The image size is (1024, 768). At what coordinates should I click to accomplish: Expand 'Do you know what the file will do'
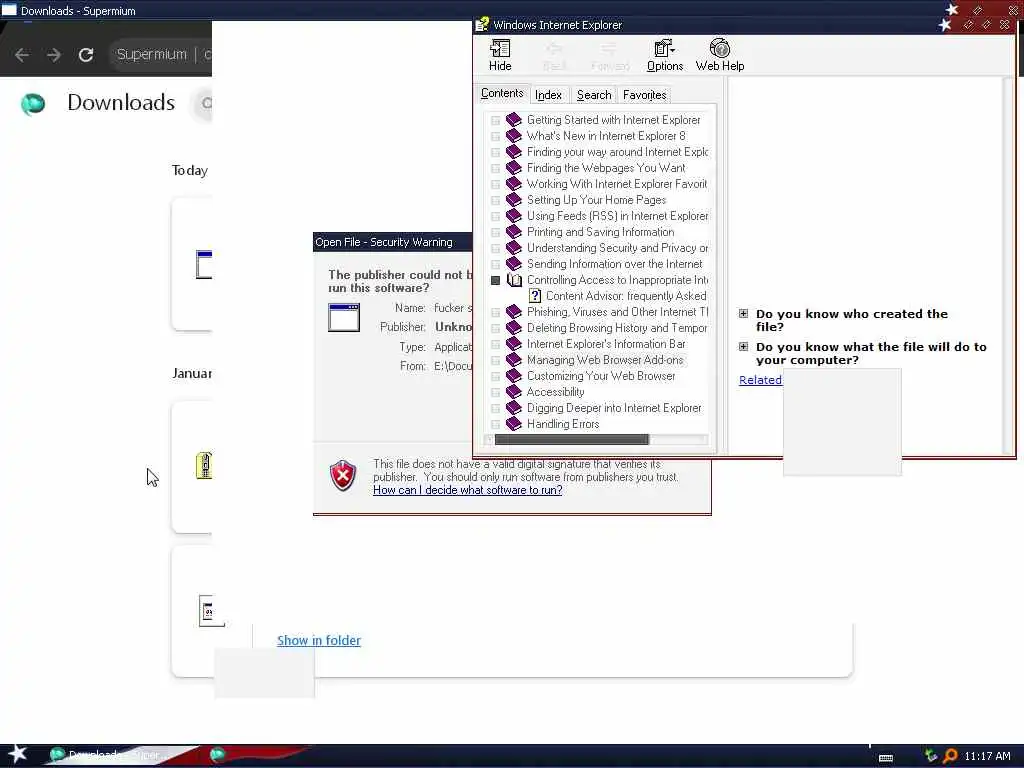pos(743,347)
